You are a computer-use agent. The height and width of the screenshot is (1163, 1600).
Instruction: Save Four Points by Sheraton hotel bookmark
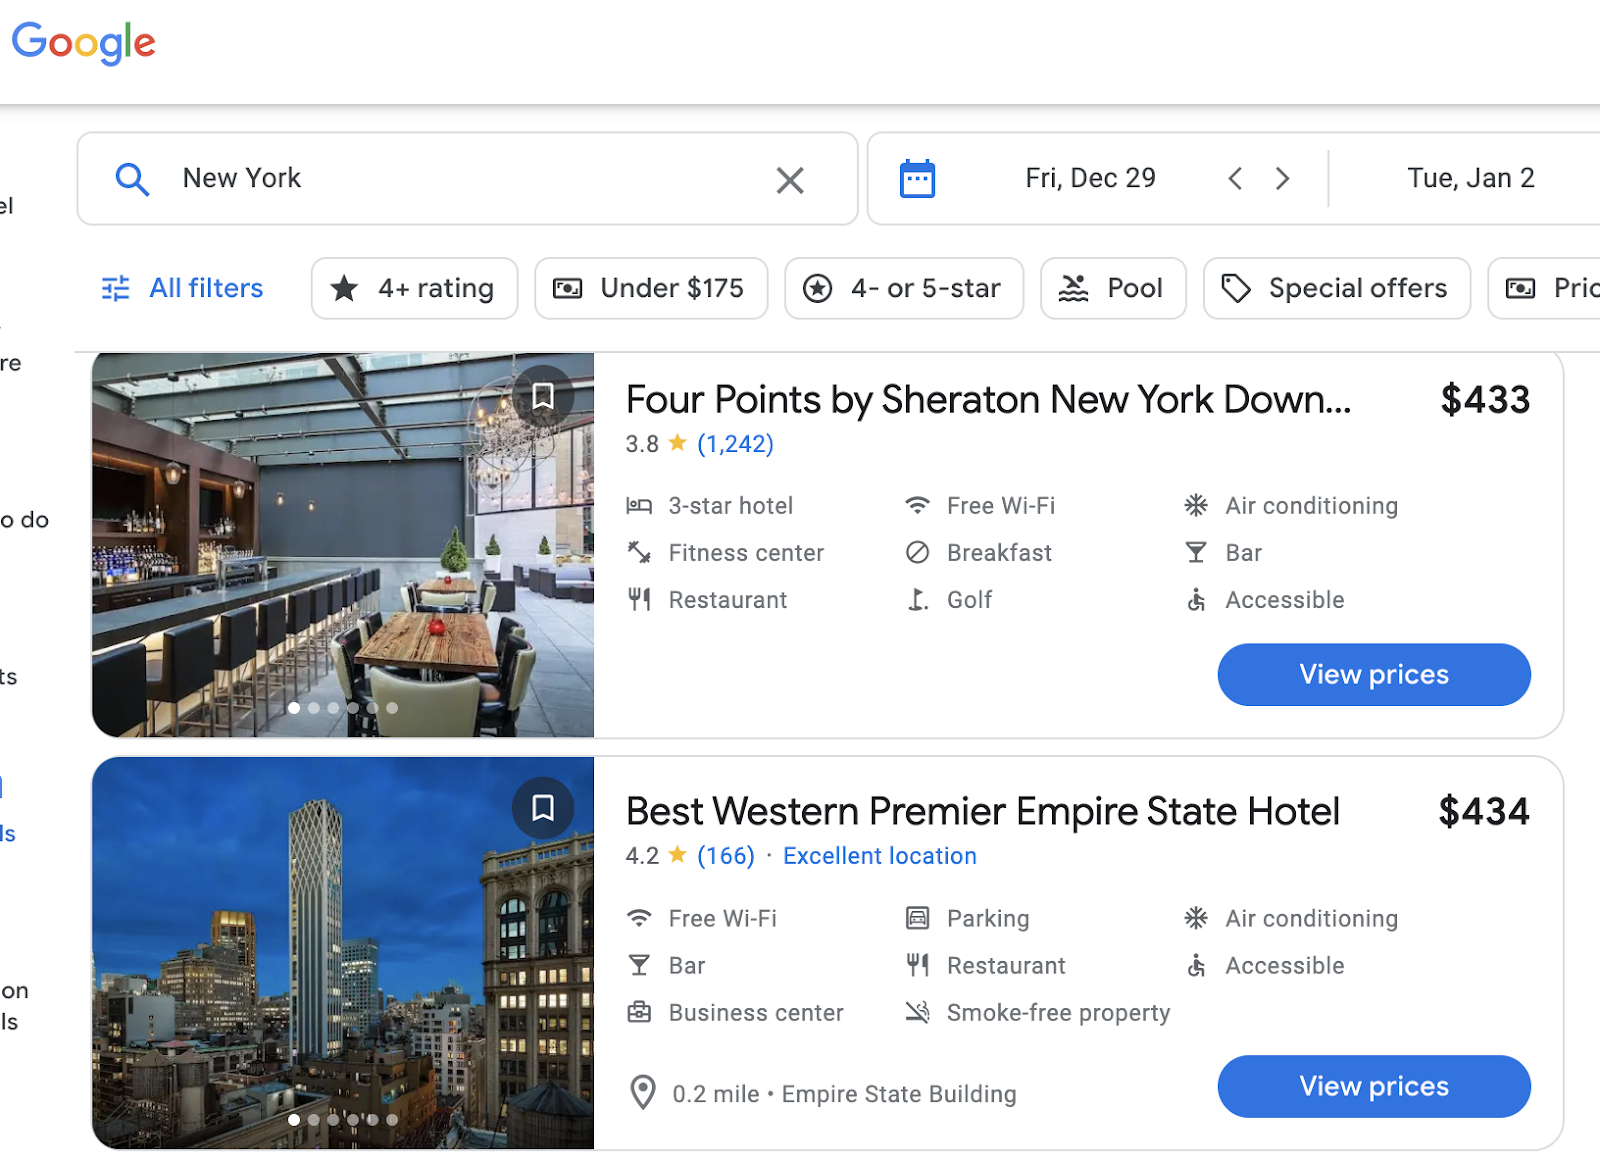543,396
